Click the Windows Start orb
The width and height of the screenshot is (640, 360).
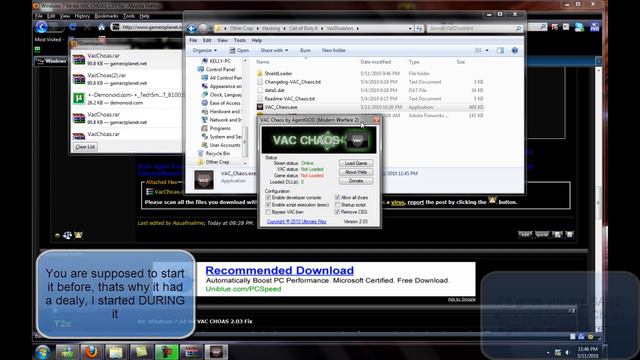click(x=42, y=352)
